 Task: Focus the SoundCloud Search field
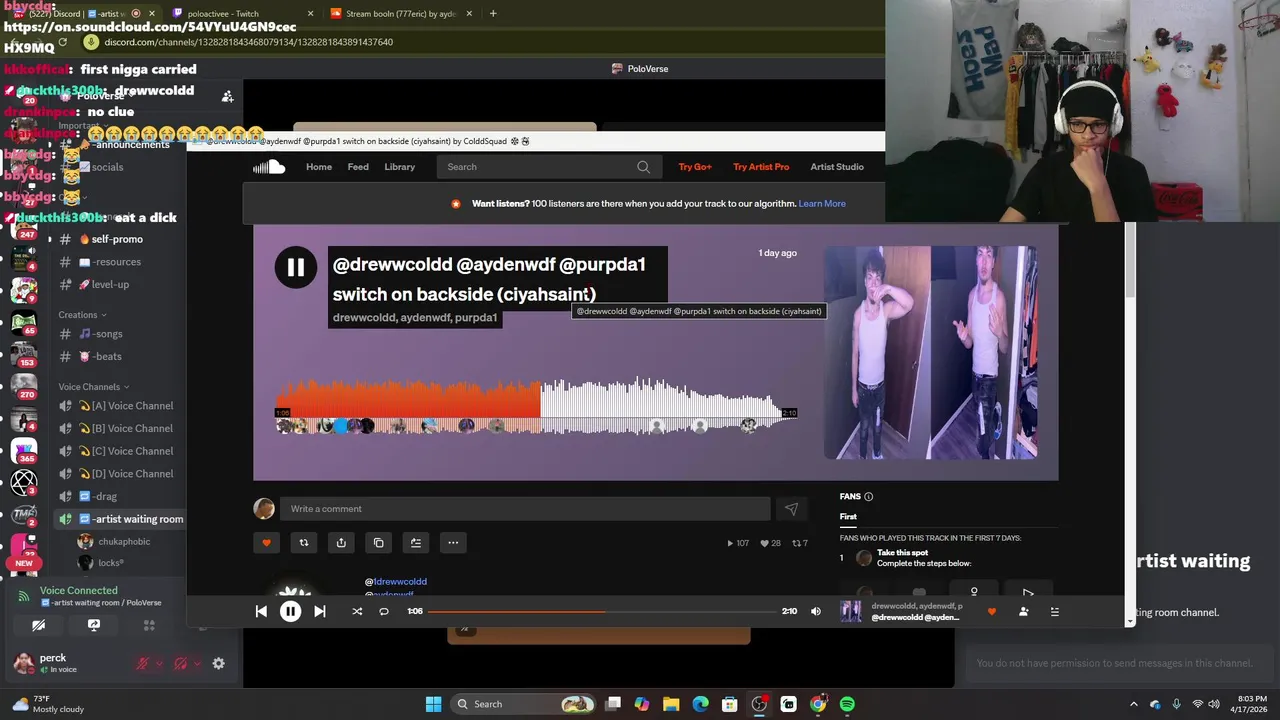(x=547, y=167)
